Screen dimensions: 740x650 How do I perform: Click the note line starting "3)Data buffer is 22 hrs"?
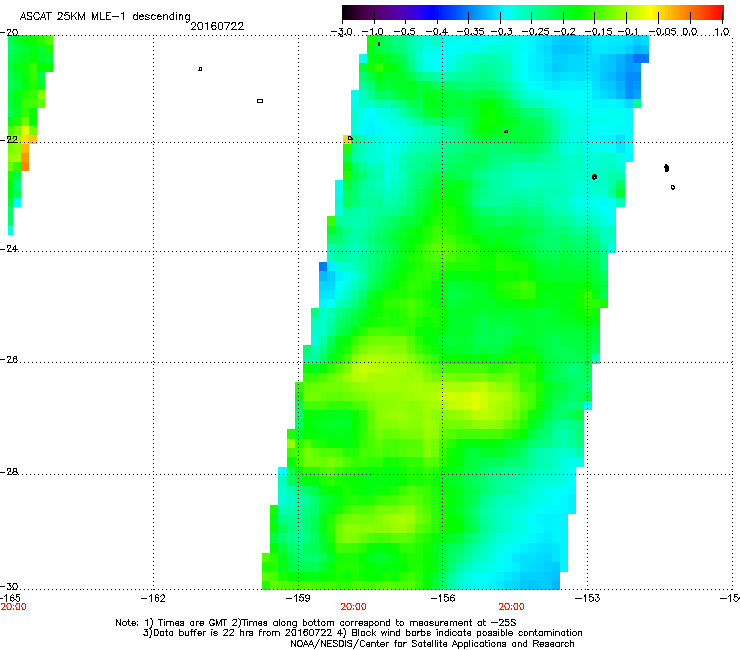coord(362,633)
